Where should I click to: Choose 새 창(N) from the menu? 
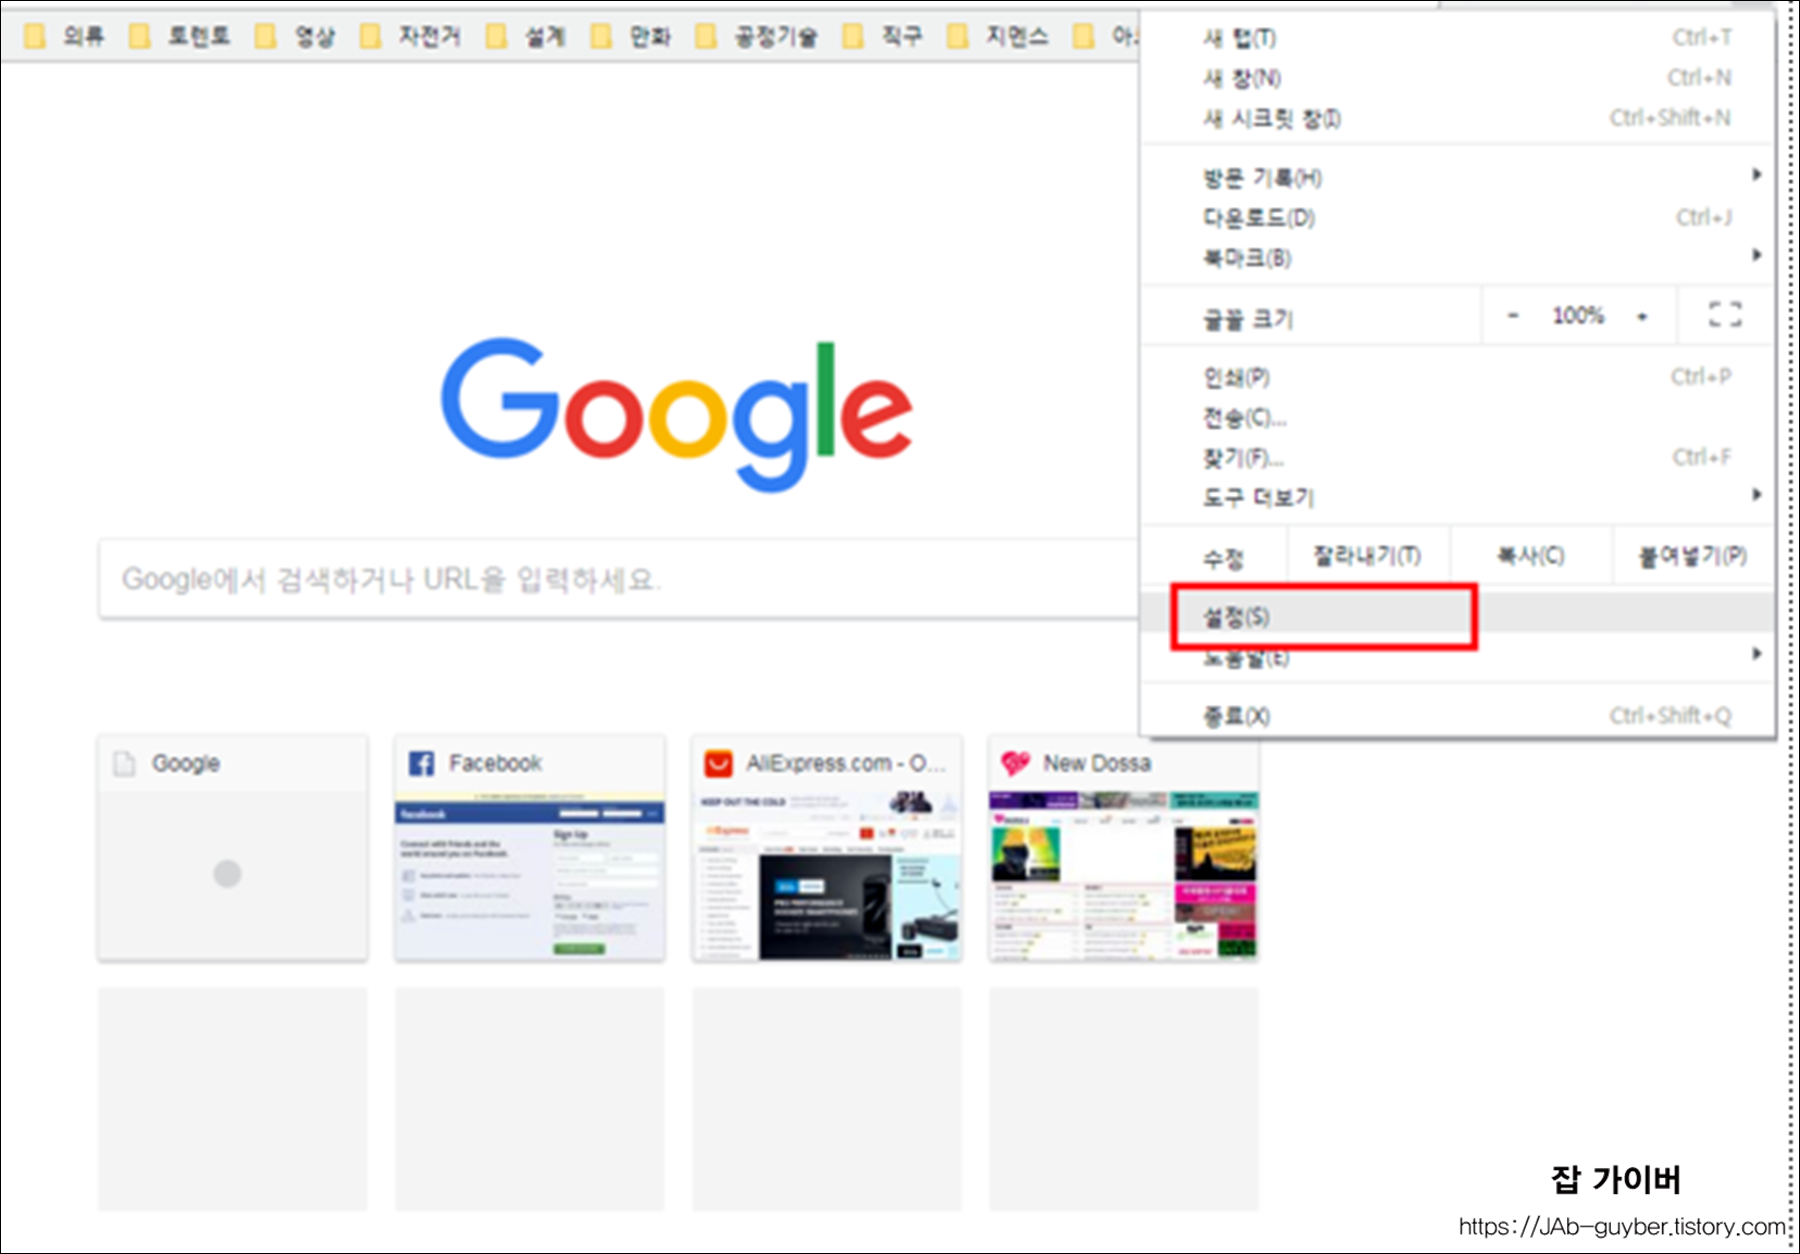point(1457,78)
